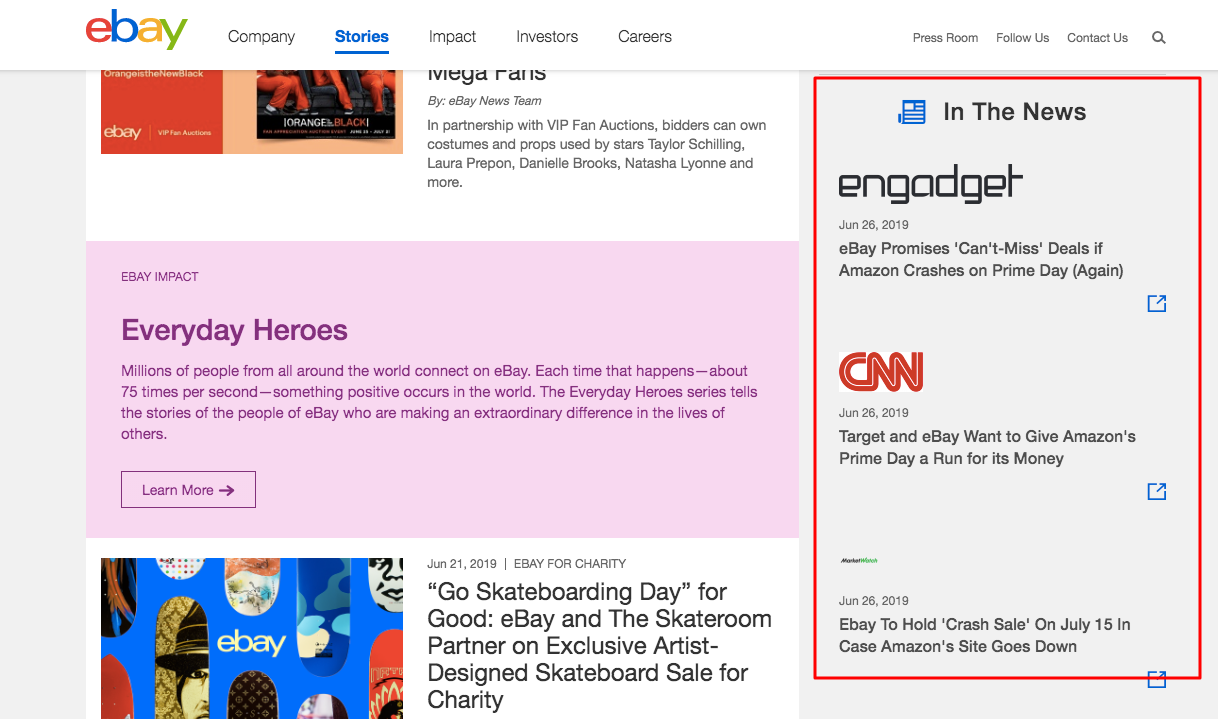Go to Contact Us
1218x719 pixels.
[1097, 38]
